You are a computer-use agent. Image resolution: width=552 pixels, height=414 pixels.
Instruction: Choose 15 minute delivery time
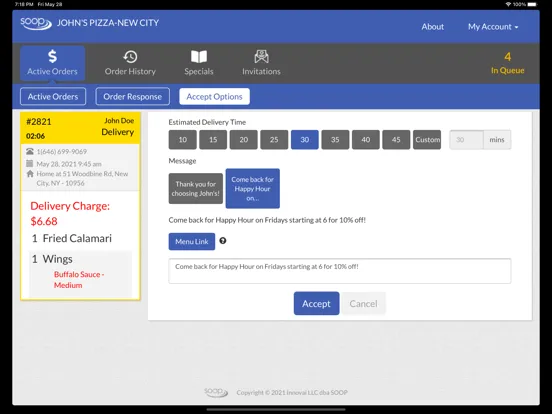[x=213, y=140]
